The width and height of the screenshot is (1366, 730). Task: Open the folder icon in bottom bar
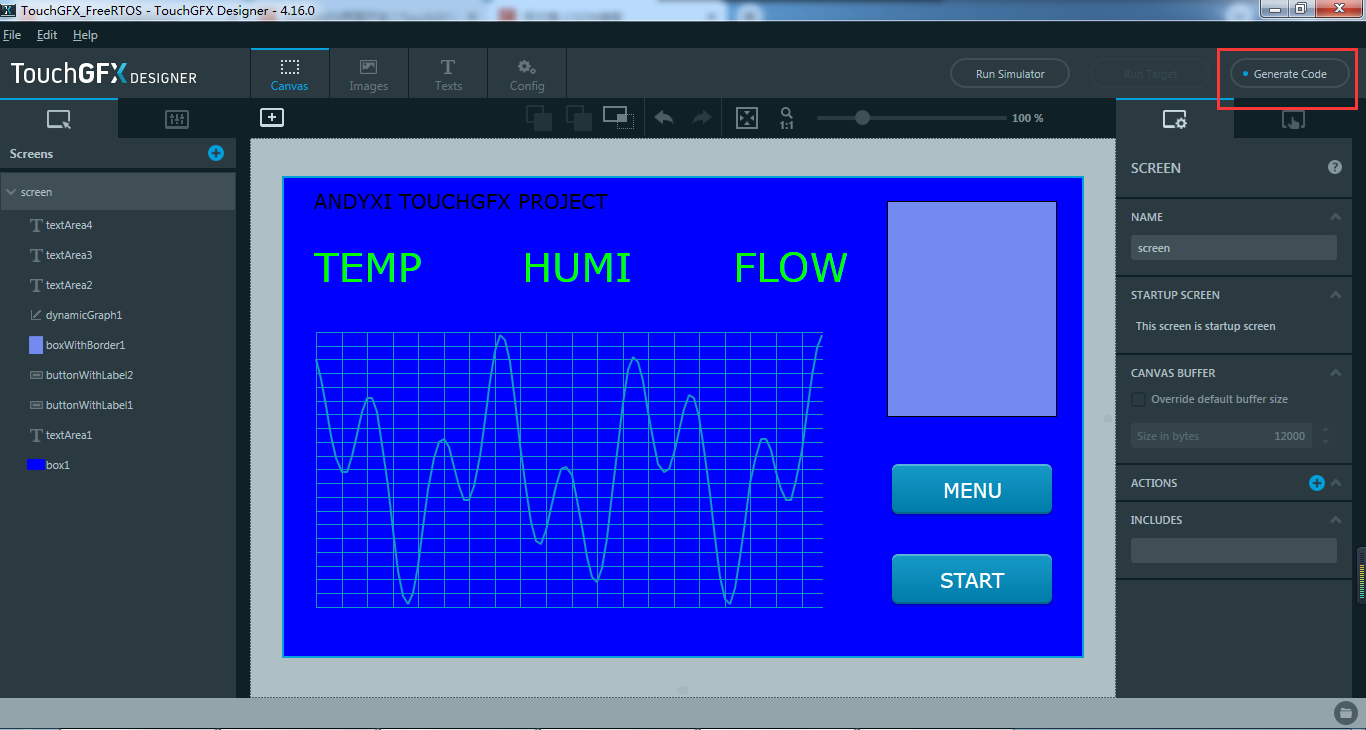(1346, 713)
